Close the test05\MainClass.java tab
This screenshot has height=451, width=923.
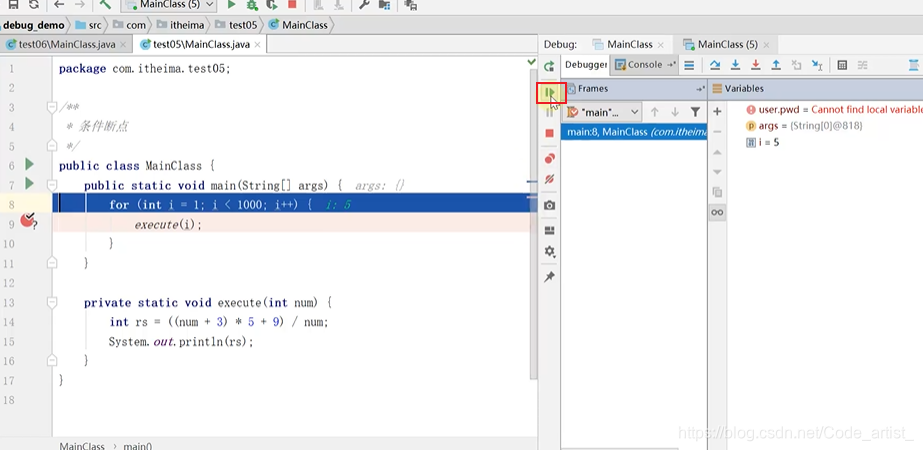257,45
